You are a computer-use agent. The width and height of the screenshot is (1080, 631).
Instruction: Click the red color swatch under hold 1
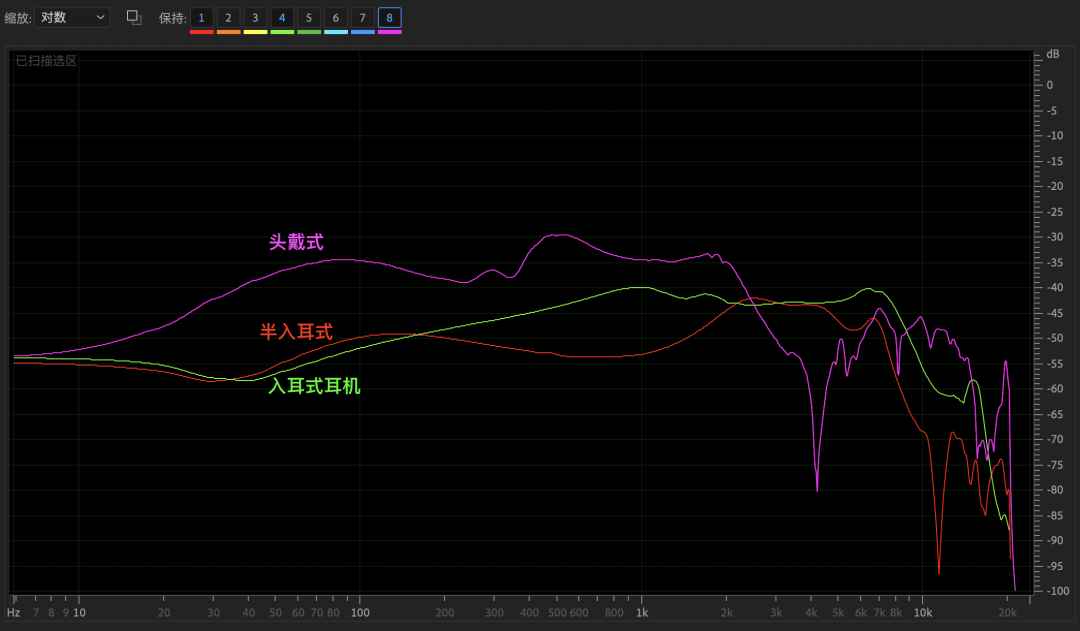pyautogui.click(x=201, y=32)
